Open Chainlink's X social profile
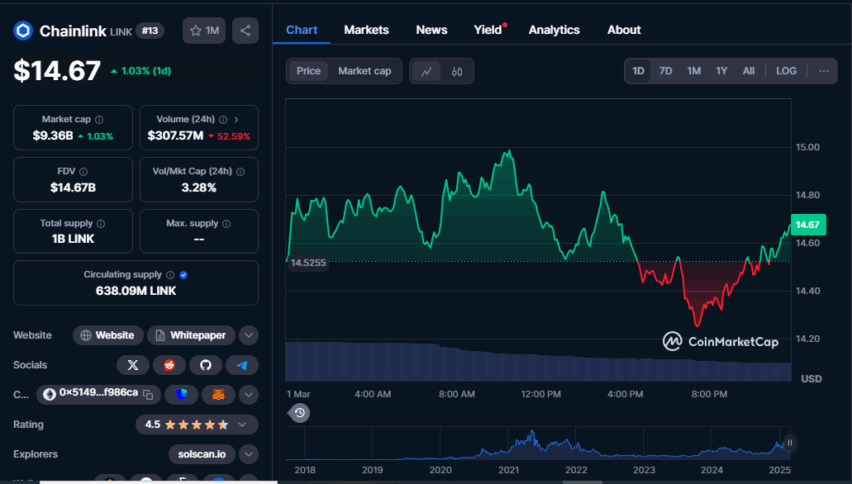The height and width of the screenshot is (484, 852). (x=133, y=365)
